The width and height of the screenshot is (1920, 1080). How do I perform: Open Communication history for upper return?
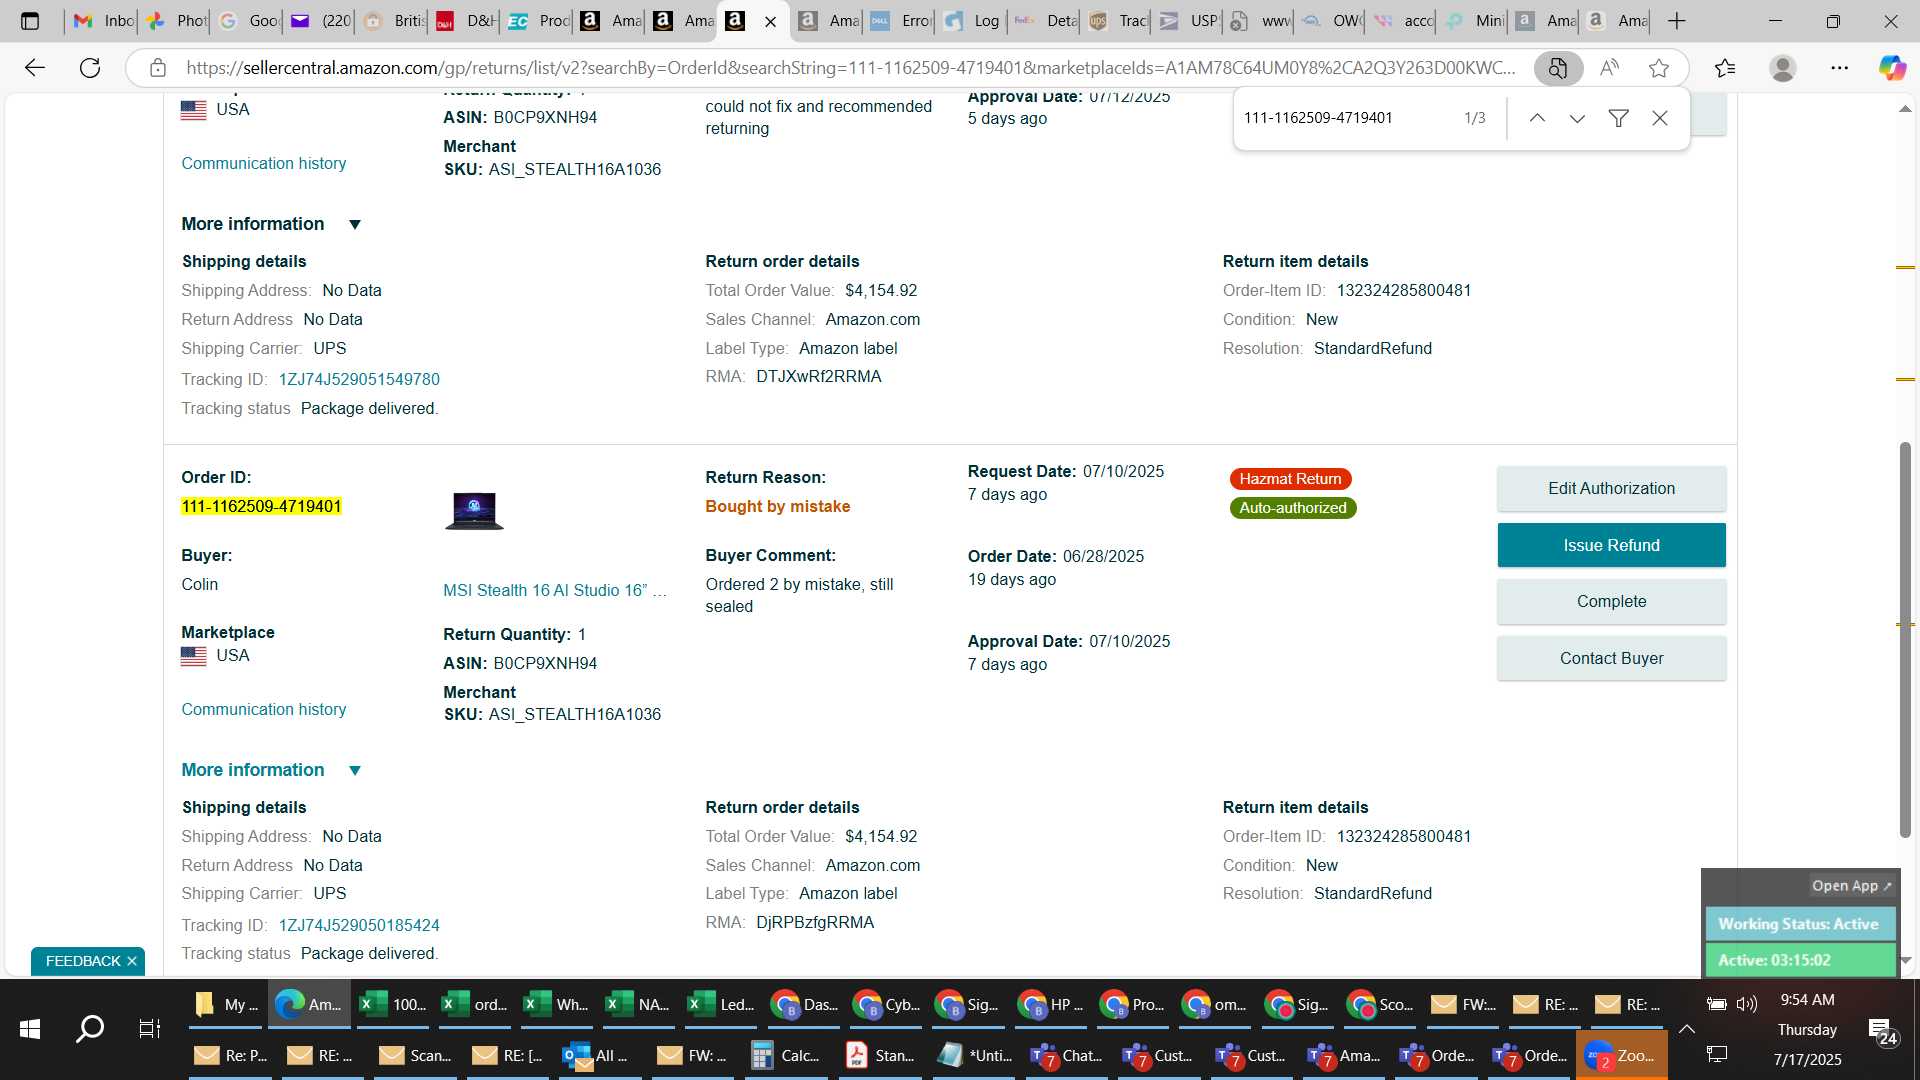[x=264, y=163]
